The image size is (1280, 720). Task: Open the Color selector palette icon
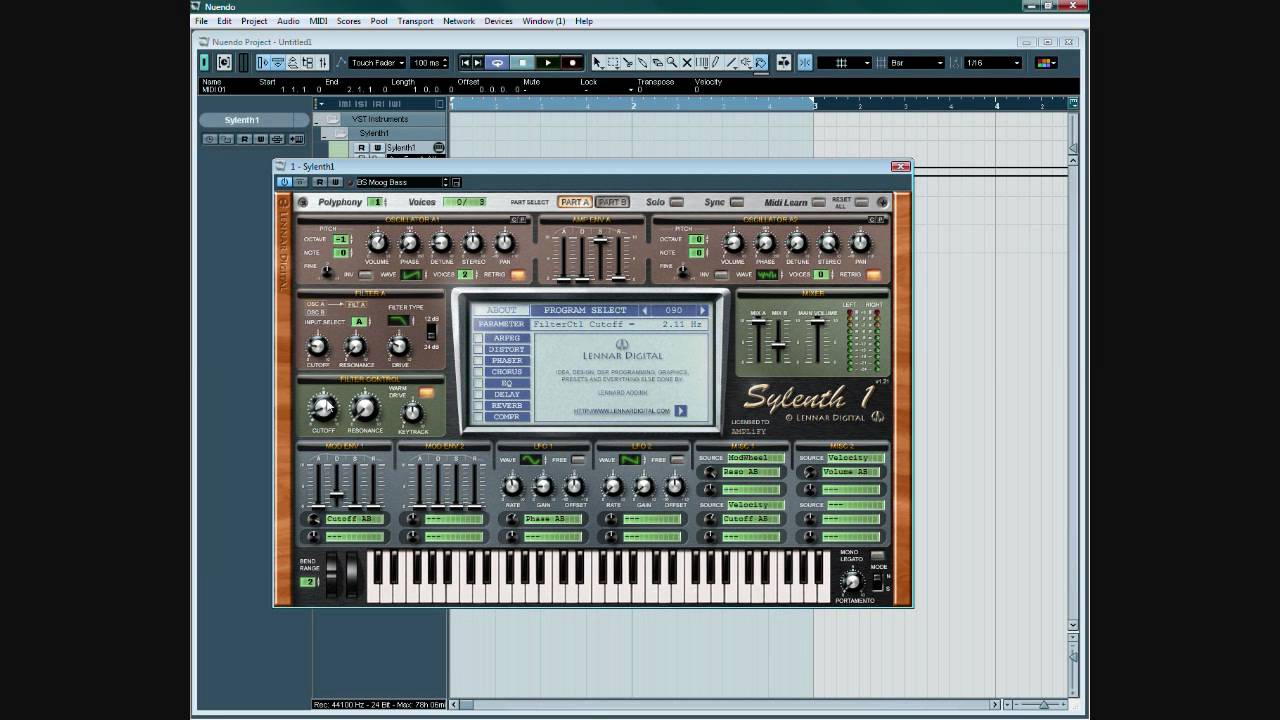(x=1046, y=63)
